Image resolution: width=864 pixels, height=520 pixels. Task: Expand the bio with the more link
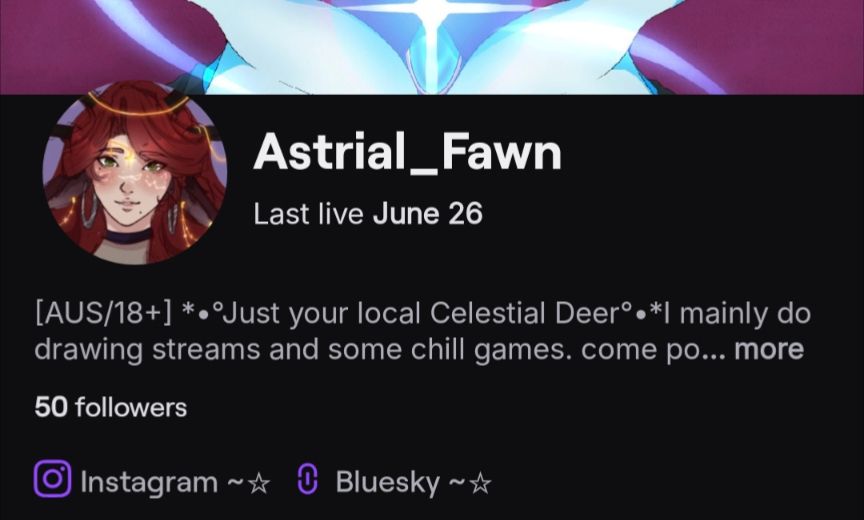coord(769,349)
